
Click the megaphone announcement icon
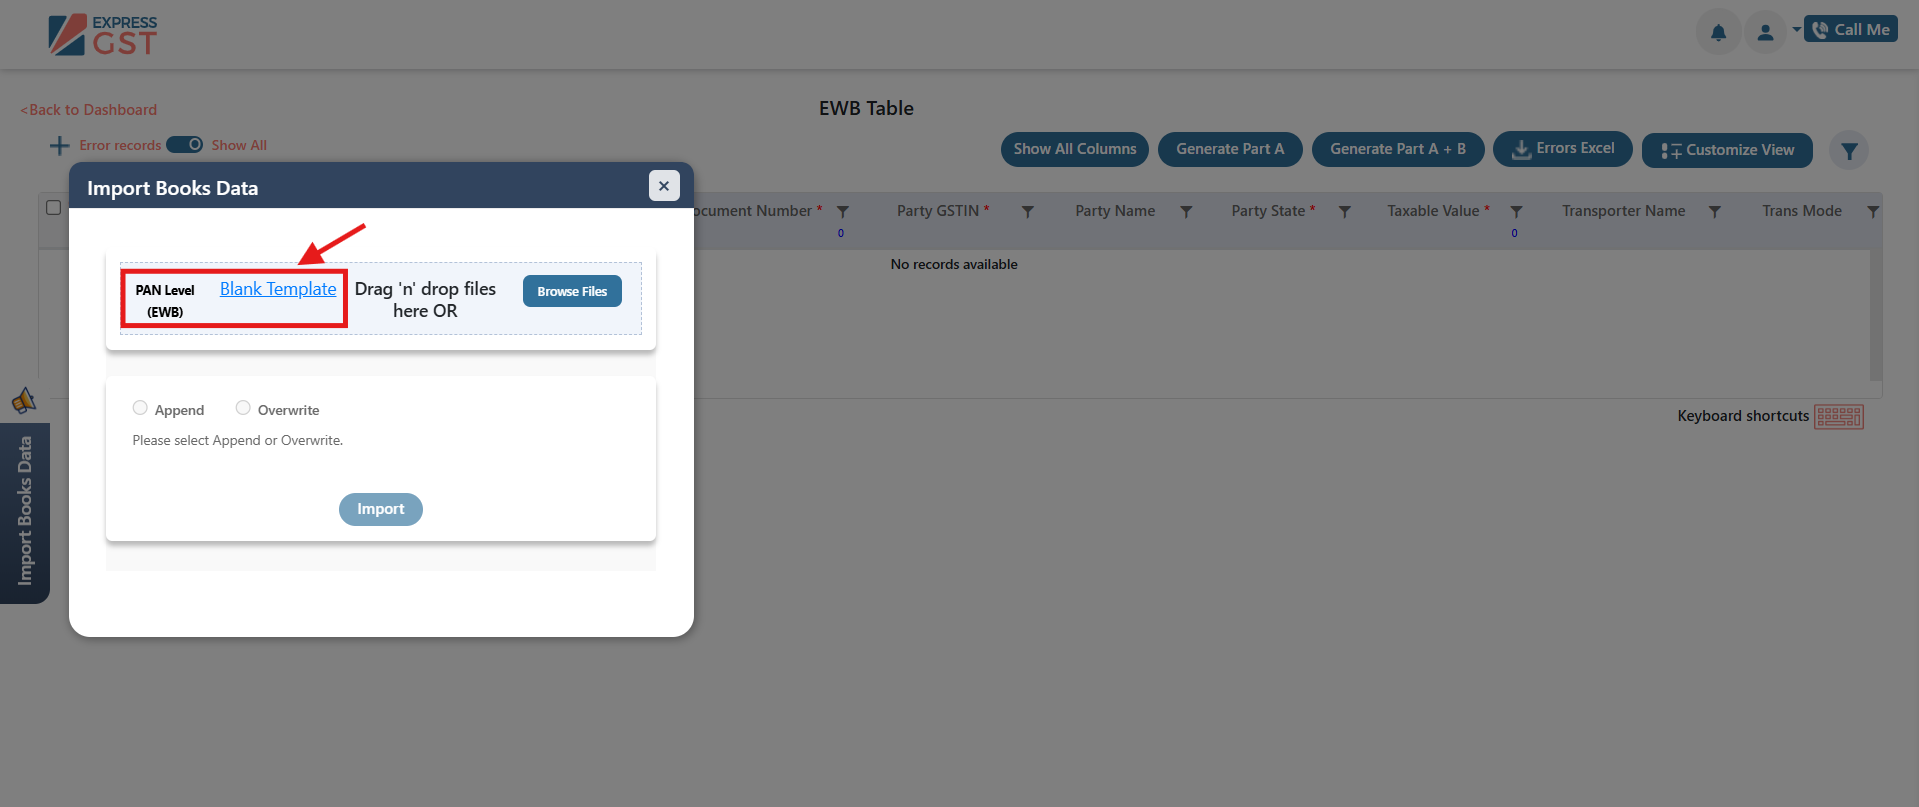[x=24, y=401]
